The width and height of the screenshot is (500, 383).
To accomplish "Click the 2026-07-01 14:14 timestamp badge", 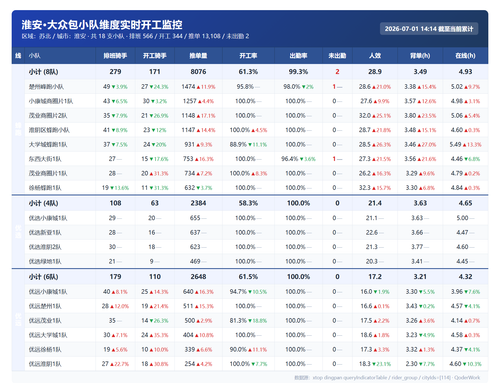I will click(x=429, y=29).
